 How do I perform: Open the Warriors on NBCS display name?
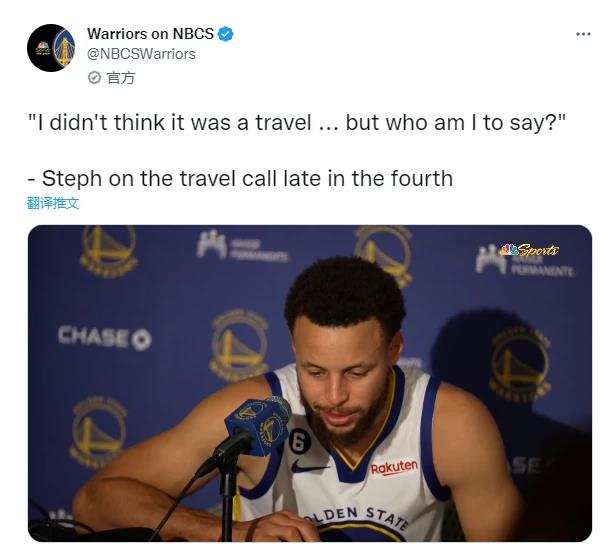[x=150, y=34]
